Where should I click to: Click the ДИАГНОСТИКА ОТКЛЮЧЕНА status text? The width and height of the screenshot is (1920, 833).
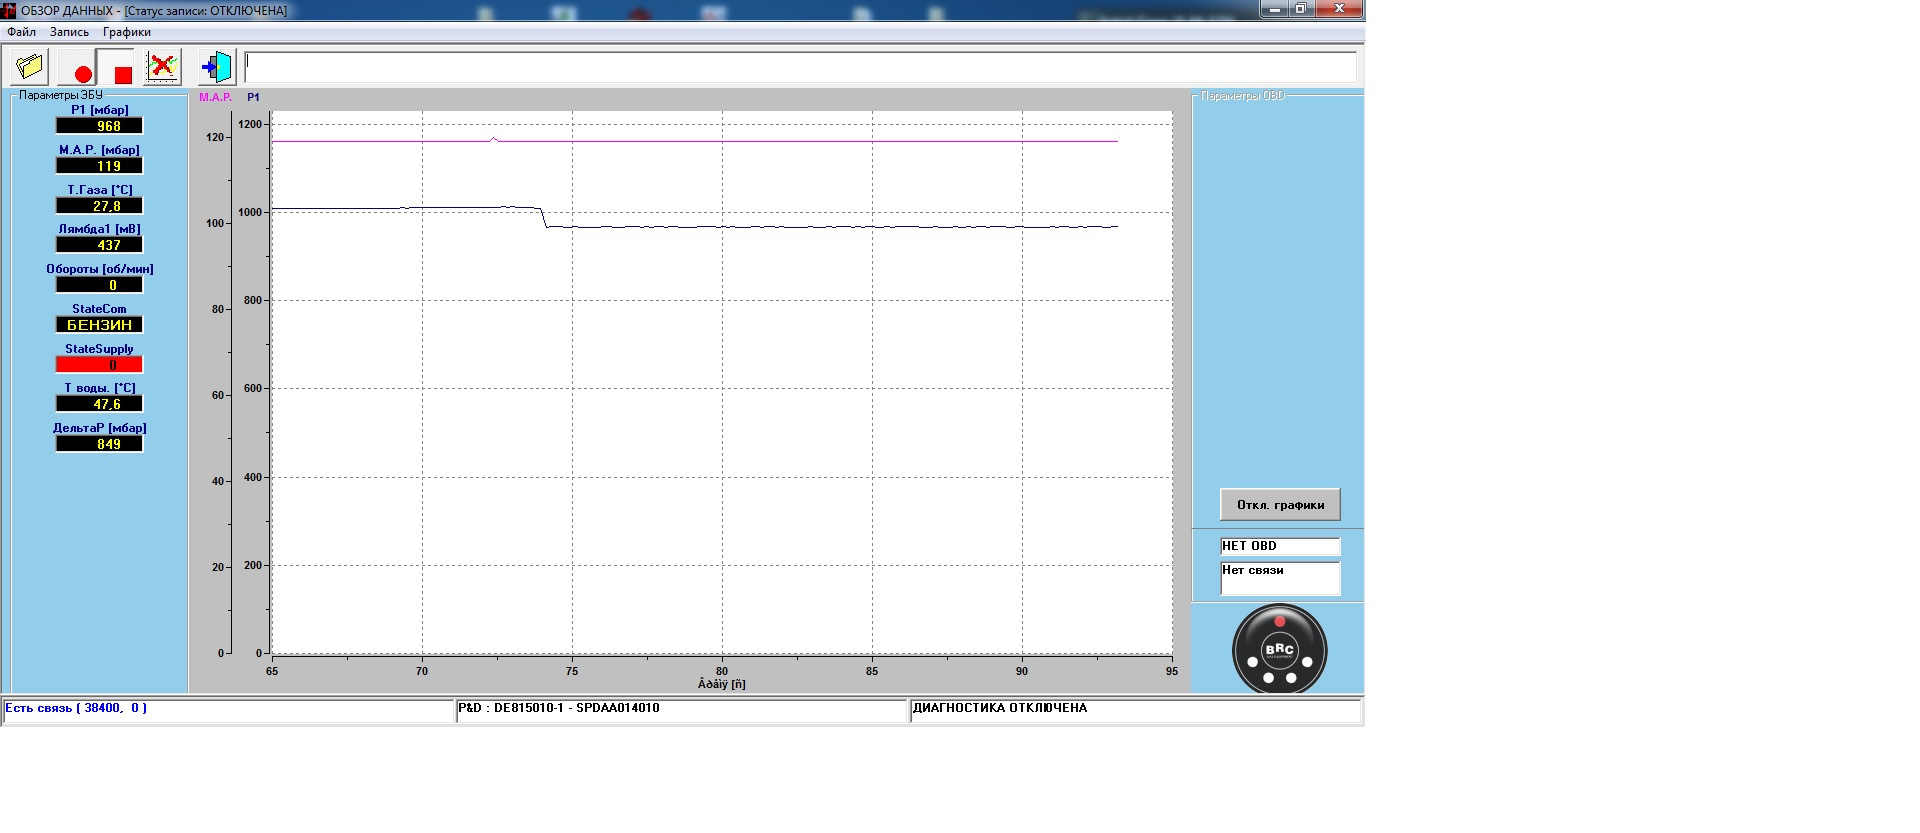(1000, 708)
